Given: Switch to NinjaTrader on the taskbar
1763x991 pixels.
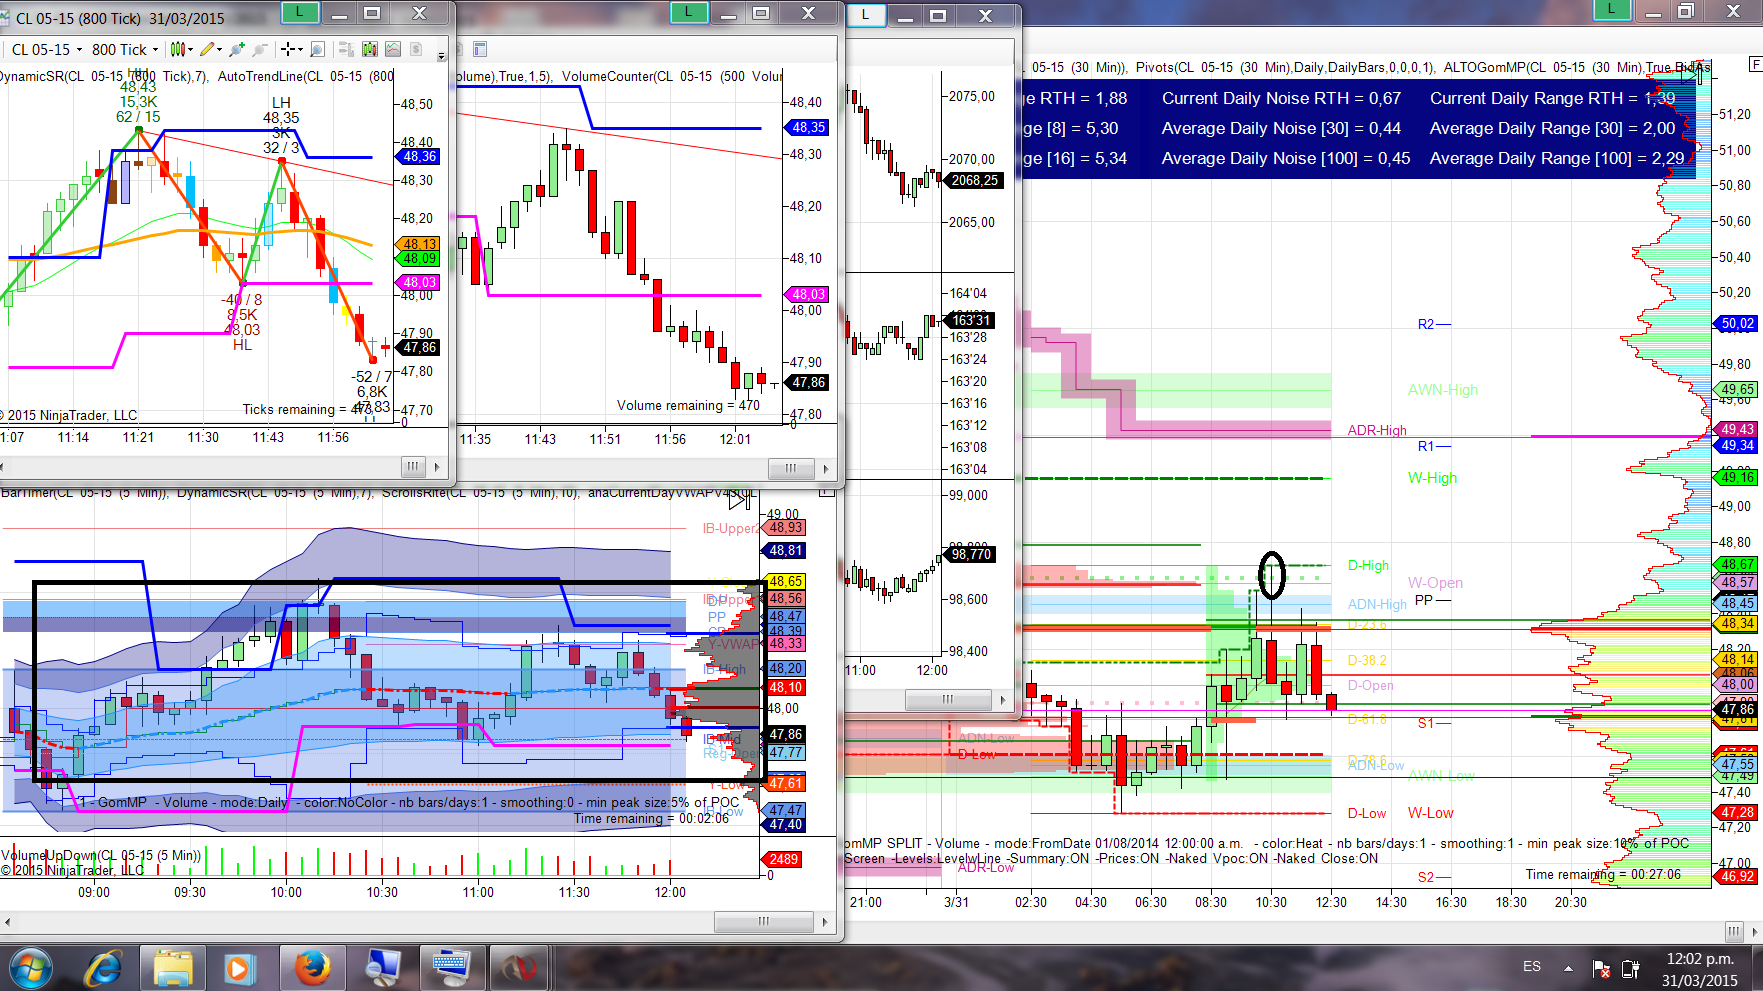Looking at the screenshot, I should (x=518, y=968).
